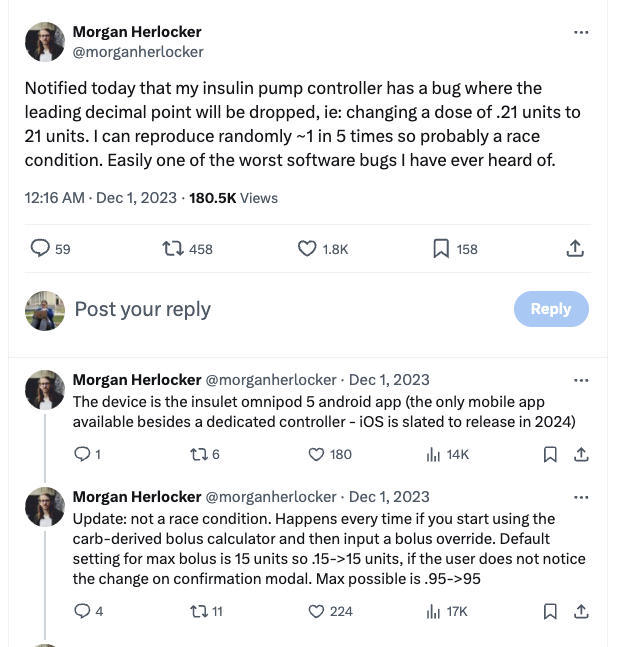Screen dimensions: 633x647
Task: Share the Update not a race condition reply
Action: [580, 611]
